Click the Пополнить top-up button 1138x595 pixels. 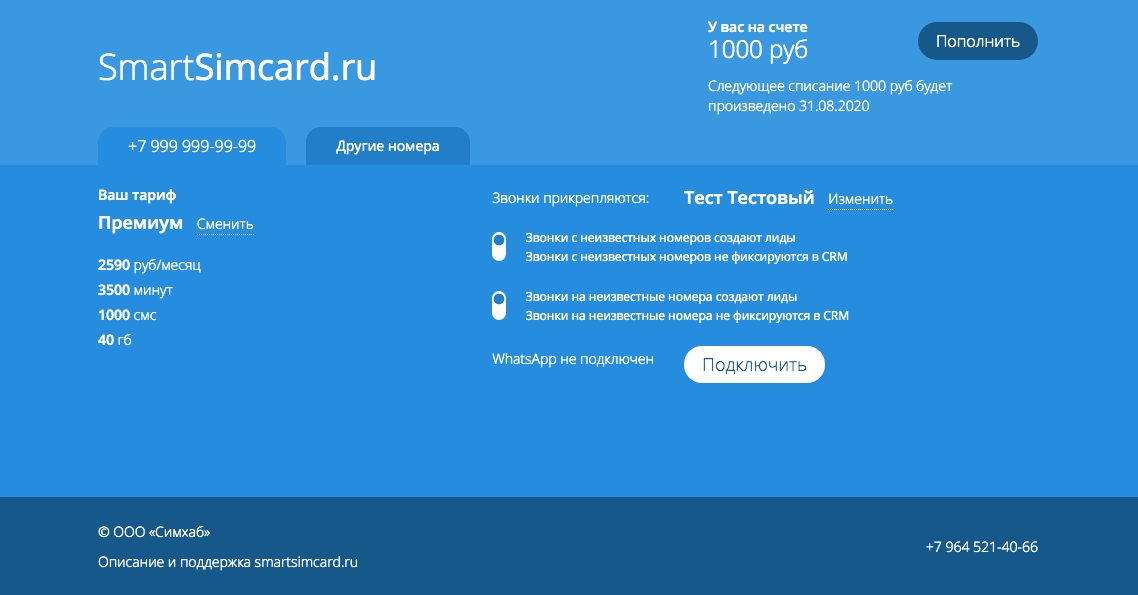point(978,41)
